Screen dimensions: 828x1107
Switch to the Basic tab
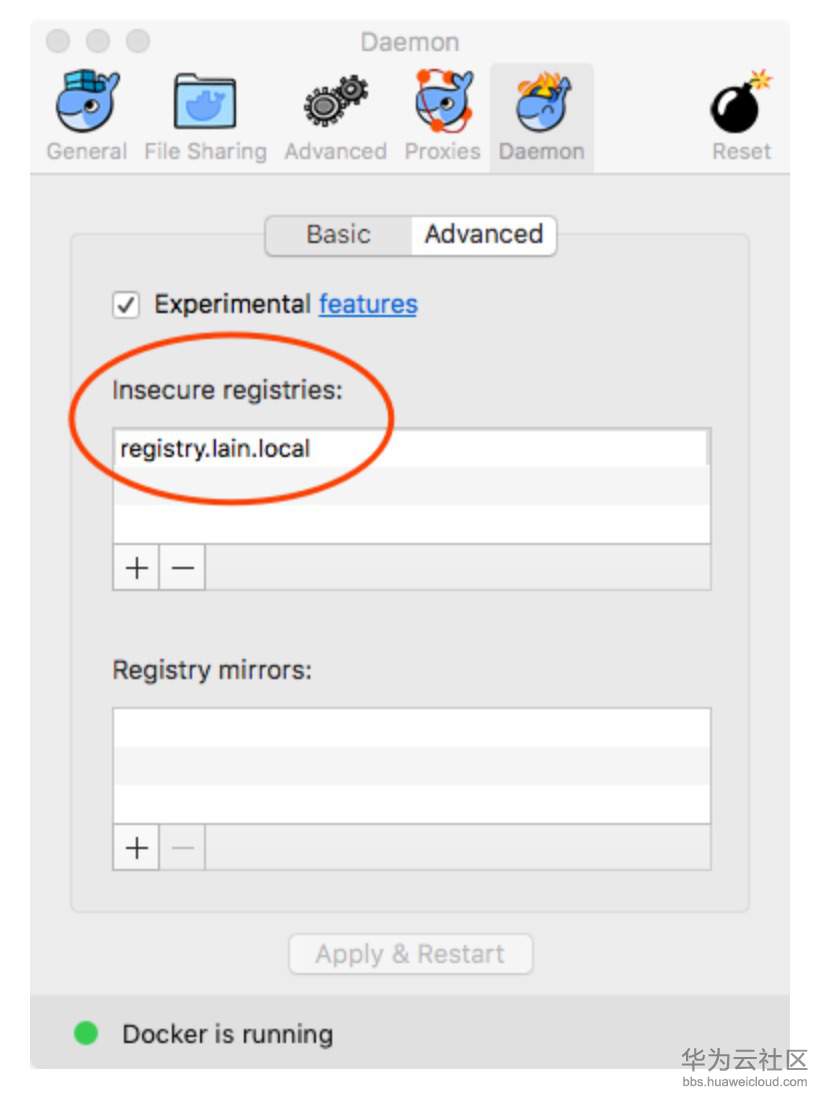[338, 235]
